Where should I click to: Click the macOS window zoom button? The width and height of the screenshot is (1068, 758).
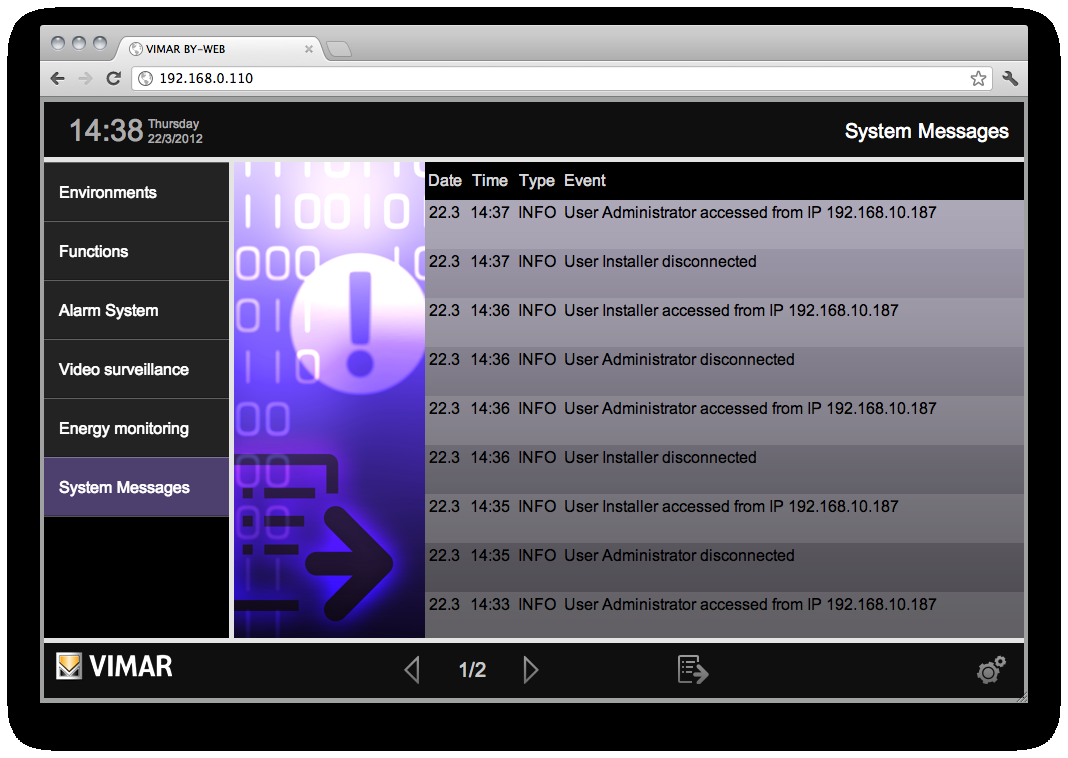99,43
